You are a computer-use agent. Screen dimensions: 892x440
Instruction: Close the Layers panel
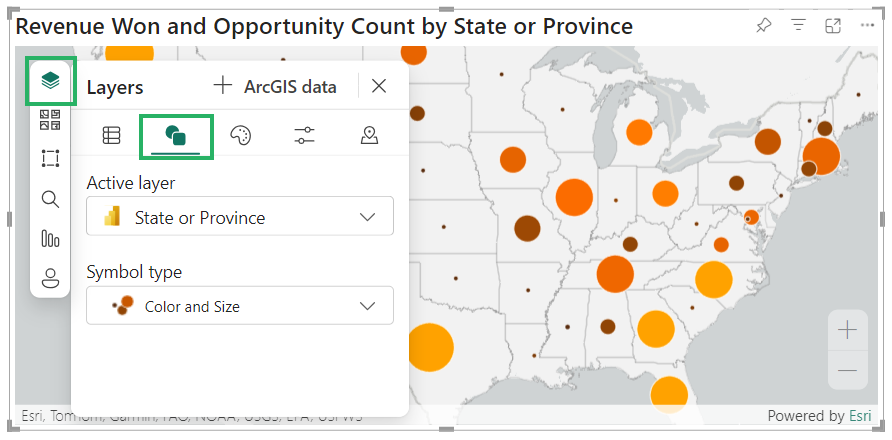pos(379,86)
